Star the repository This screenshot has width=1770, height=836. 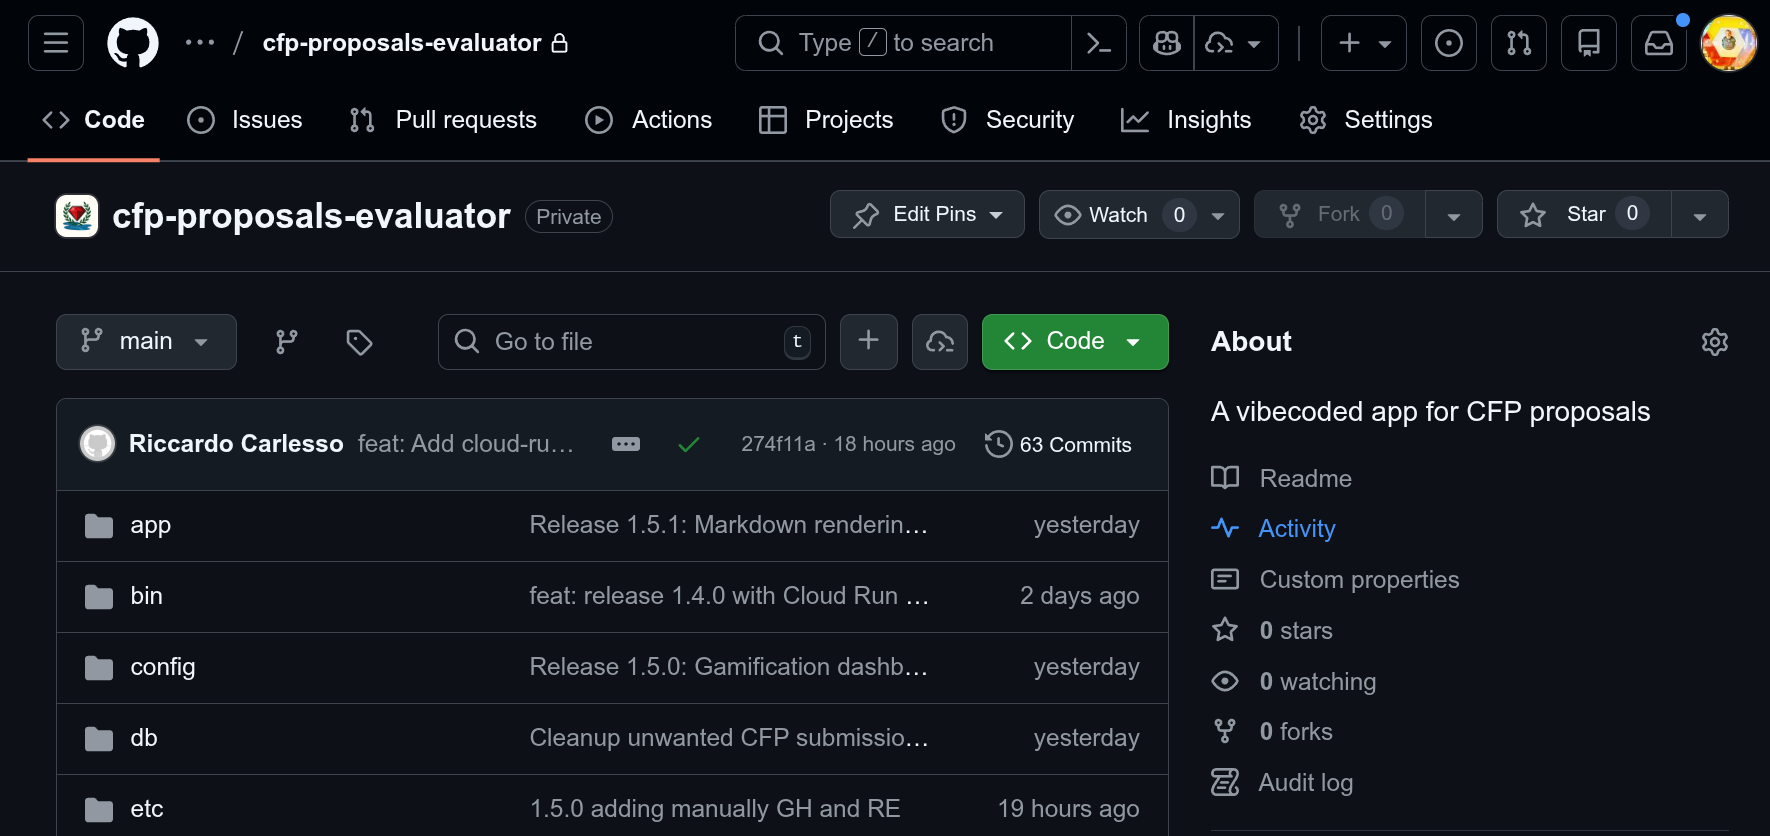click(1584, 214)
